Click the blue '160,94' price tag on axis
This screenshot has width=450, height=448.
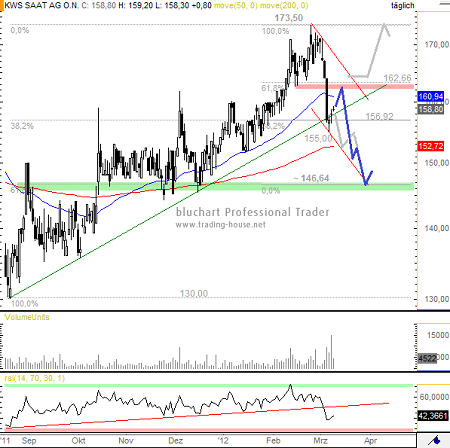[431, 97]
